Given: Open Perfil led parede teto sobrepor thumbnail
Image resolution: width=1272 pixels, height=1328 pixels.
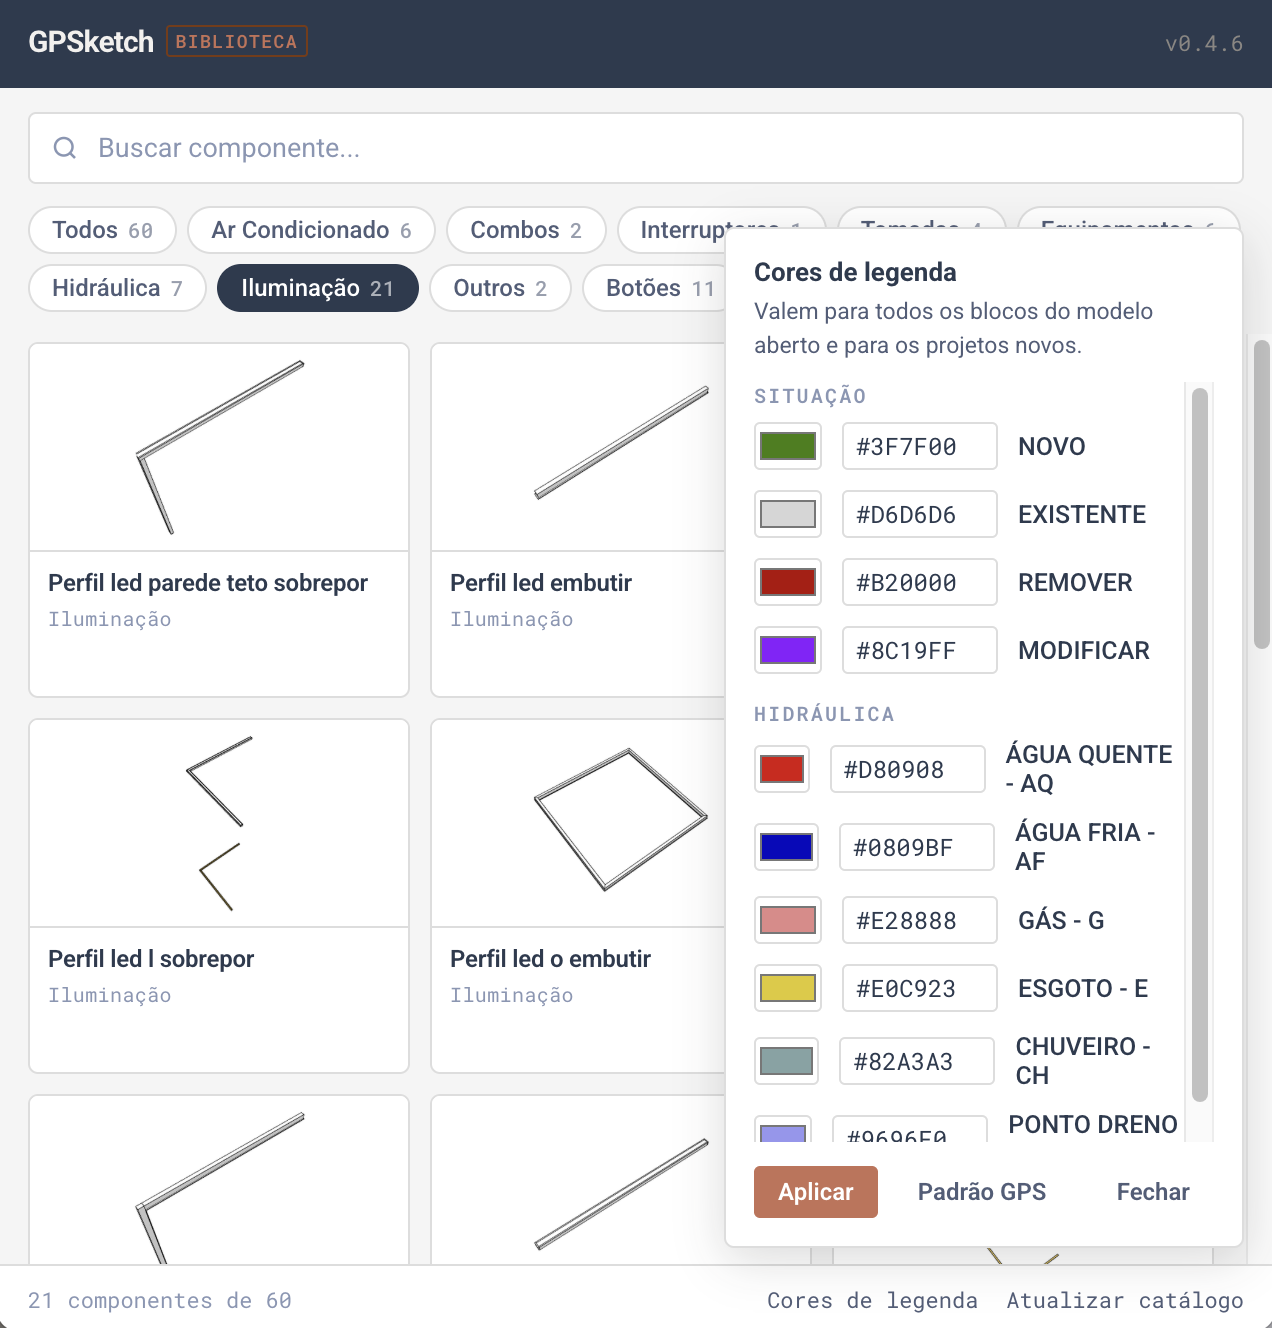Looking at the screenshot, I should pyautogui.click(x=219, y=447).
